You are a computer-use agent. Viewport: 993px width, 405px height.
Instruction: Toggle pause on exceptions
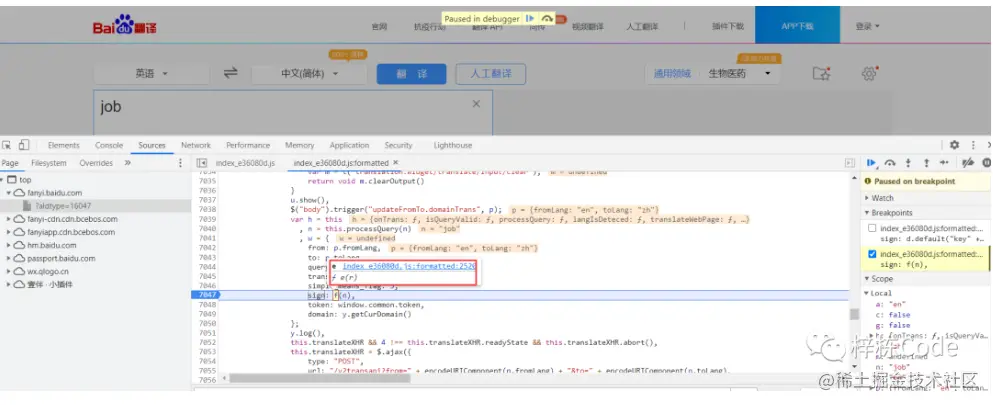click(987, 163)
